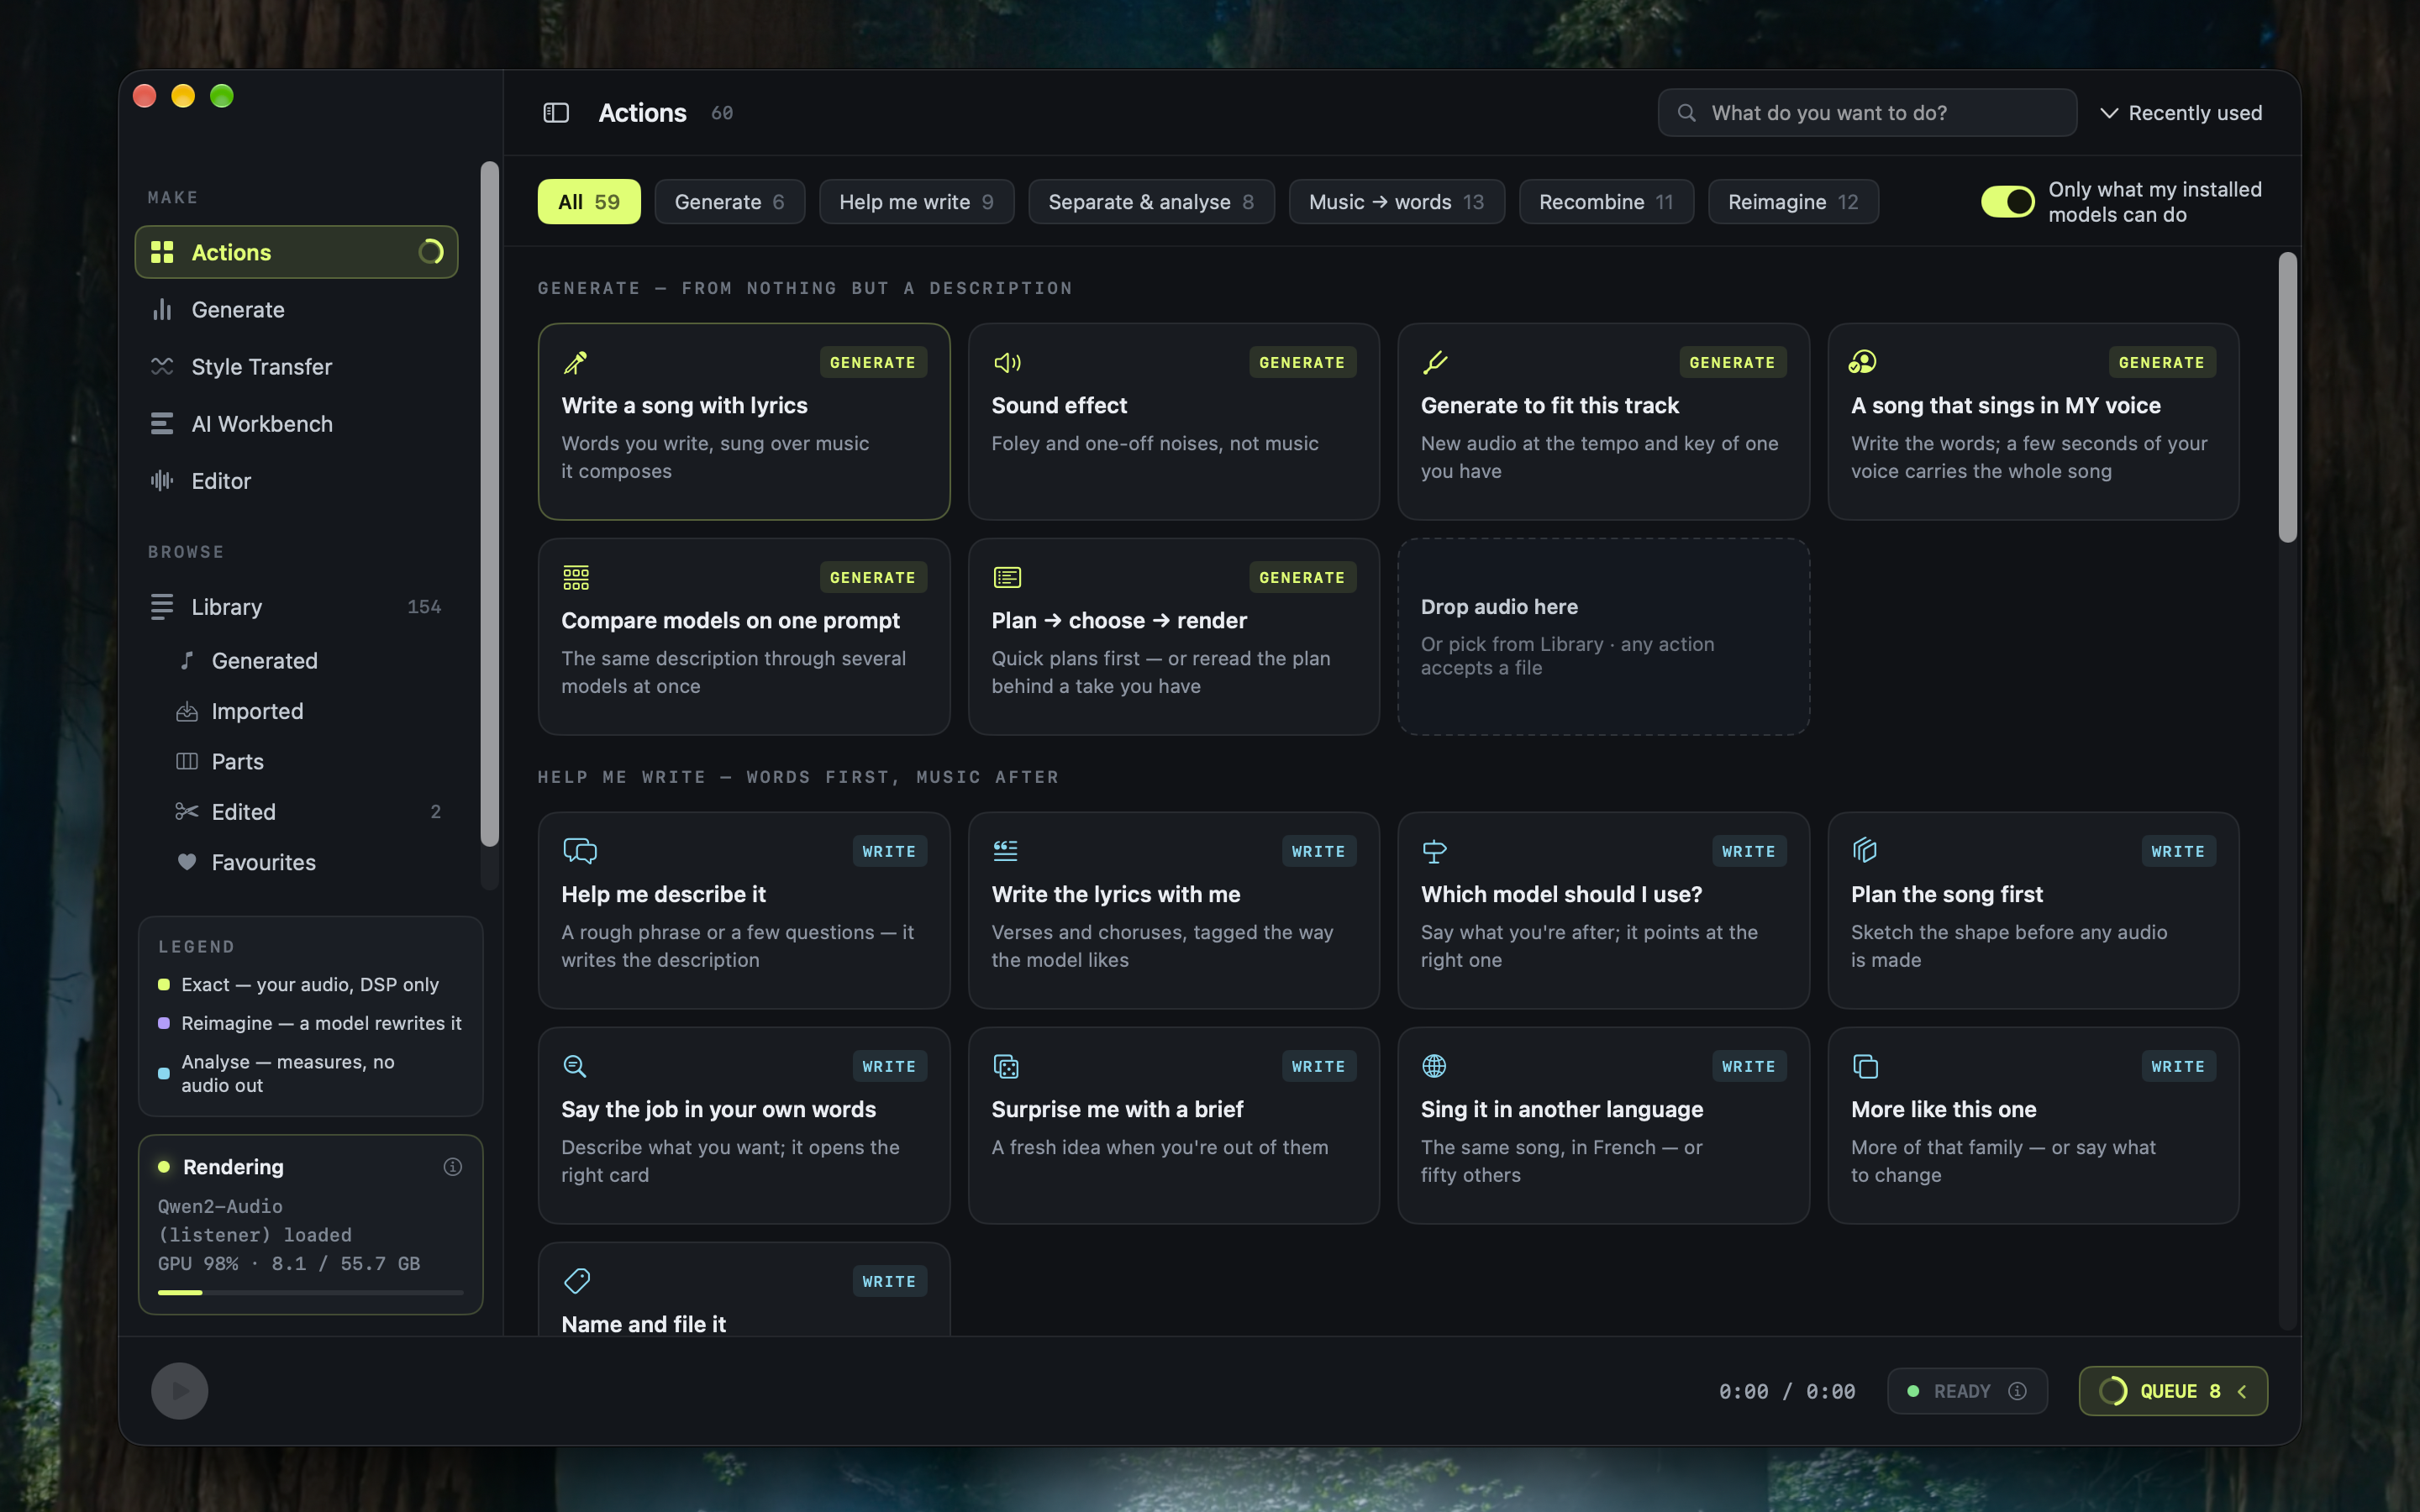Click the READY status info icon
Image resolution: width=2420 pixels, height=1512 pixels.
2017,1391
